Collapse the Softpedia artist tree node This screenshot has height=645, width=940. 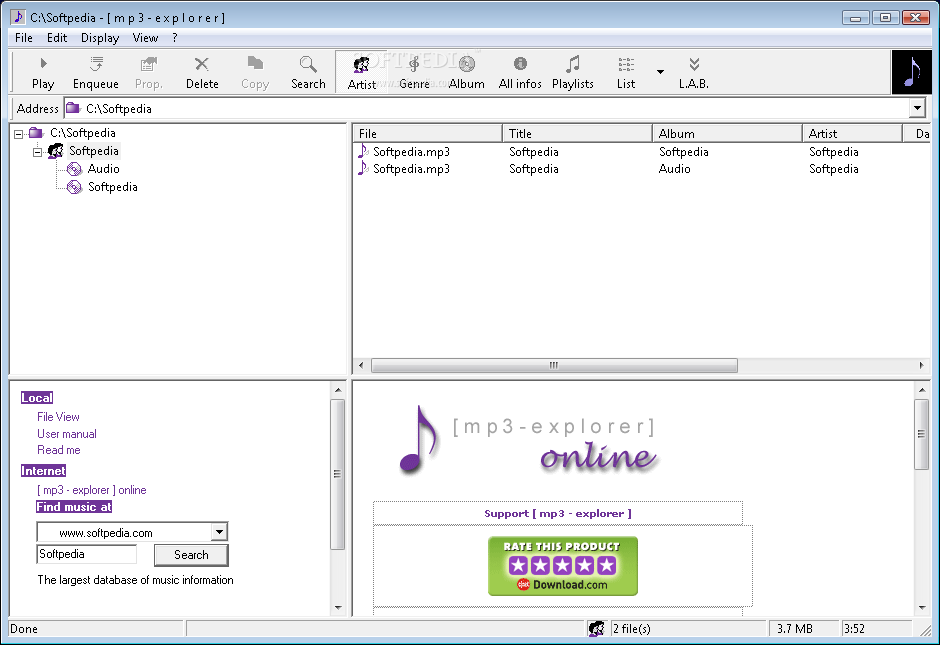37,152
